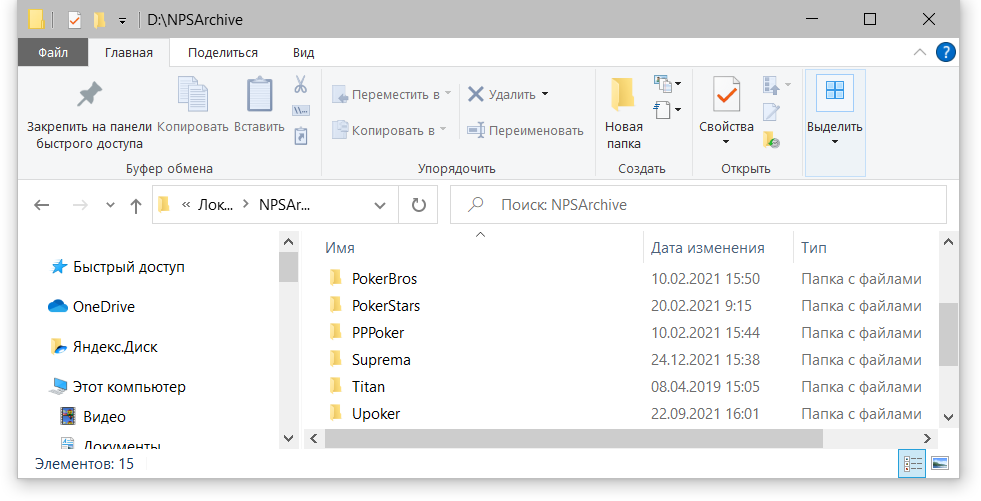Select the Suprema folder

coord(381,360)
